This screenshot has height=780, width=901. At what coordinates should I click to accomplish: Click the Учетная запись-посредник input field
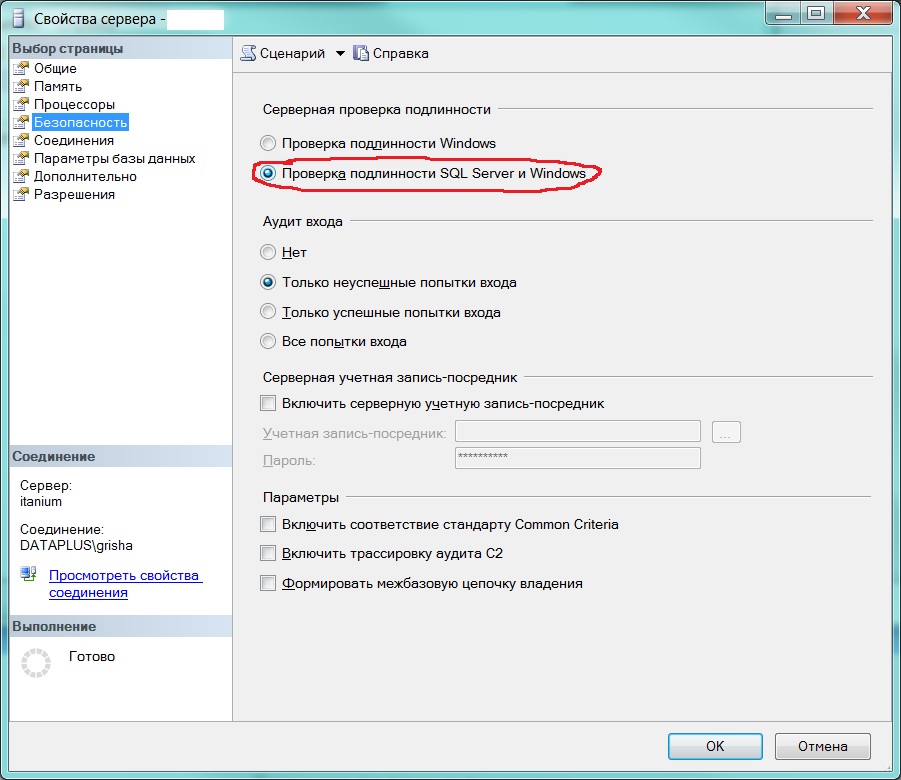pos(577,431)
